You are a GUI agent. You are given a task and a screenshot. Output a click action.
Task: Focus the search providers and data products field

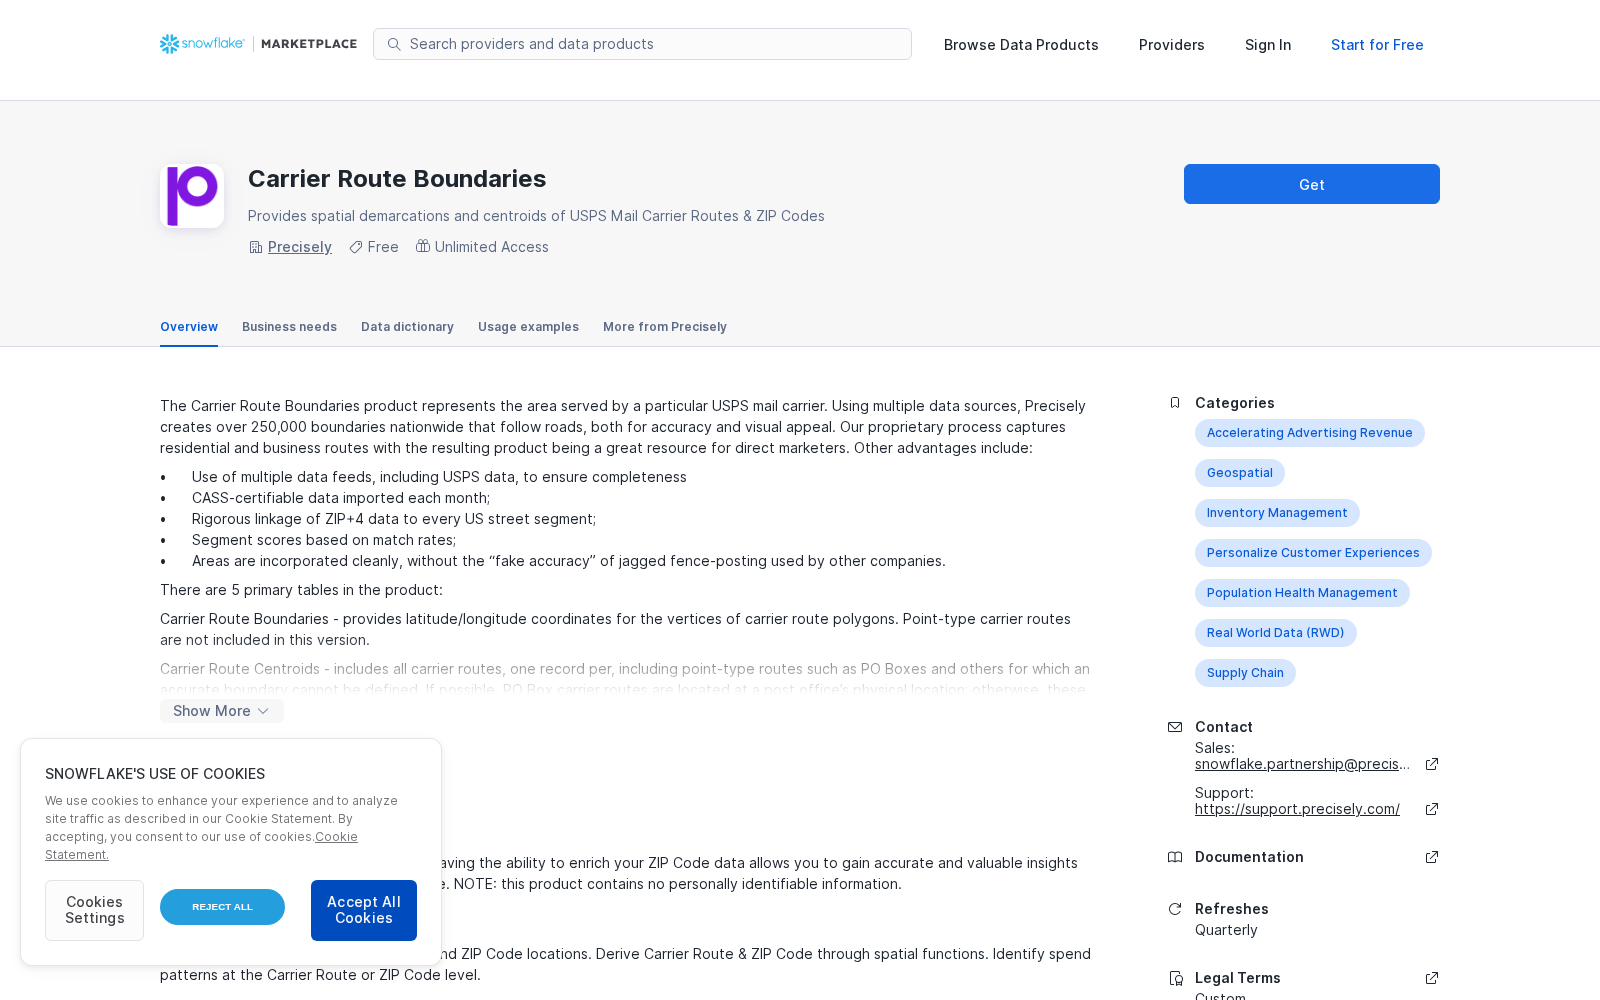[642, 44]
